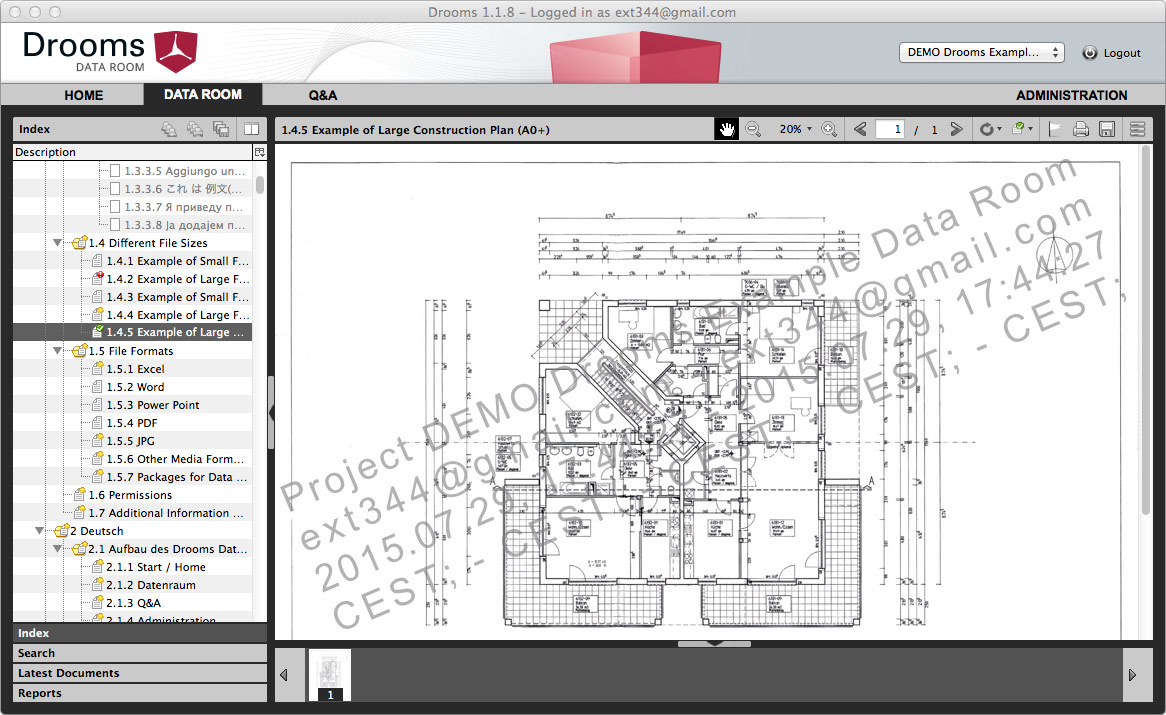This screenshot has height=715, width=1166.
Task: Toggle the split panel layout icon
Action: coord(251,129)
